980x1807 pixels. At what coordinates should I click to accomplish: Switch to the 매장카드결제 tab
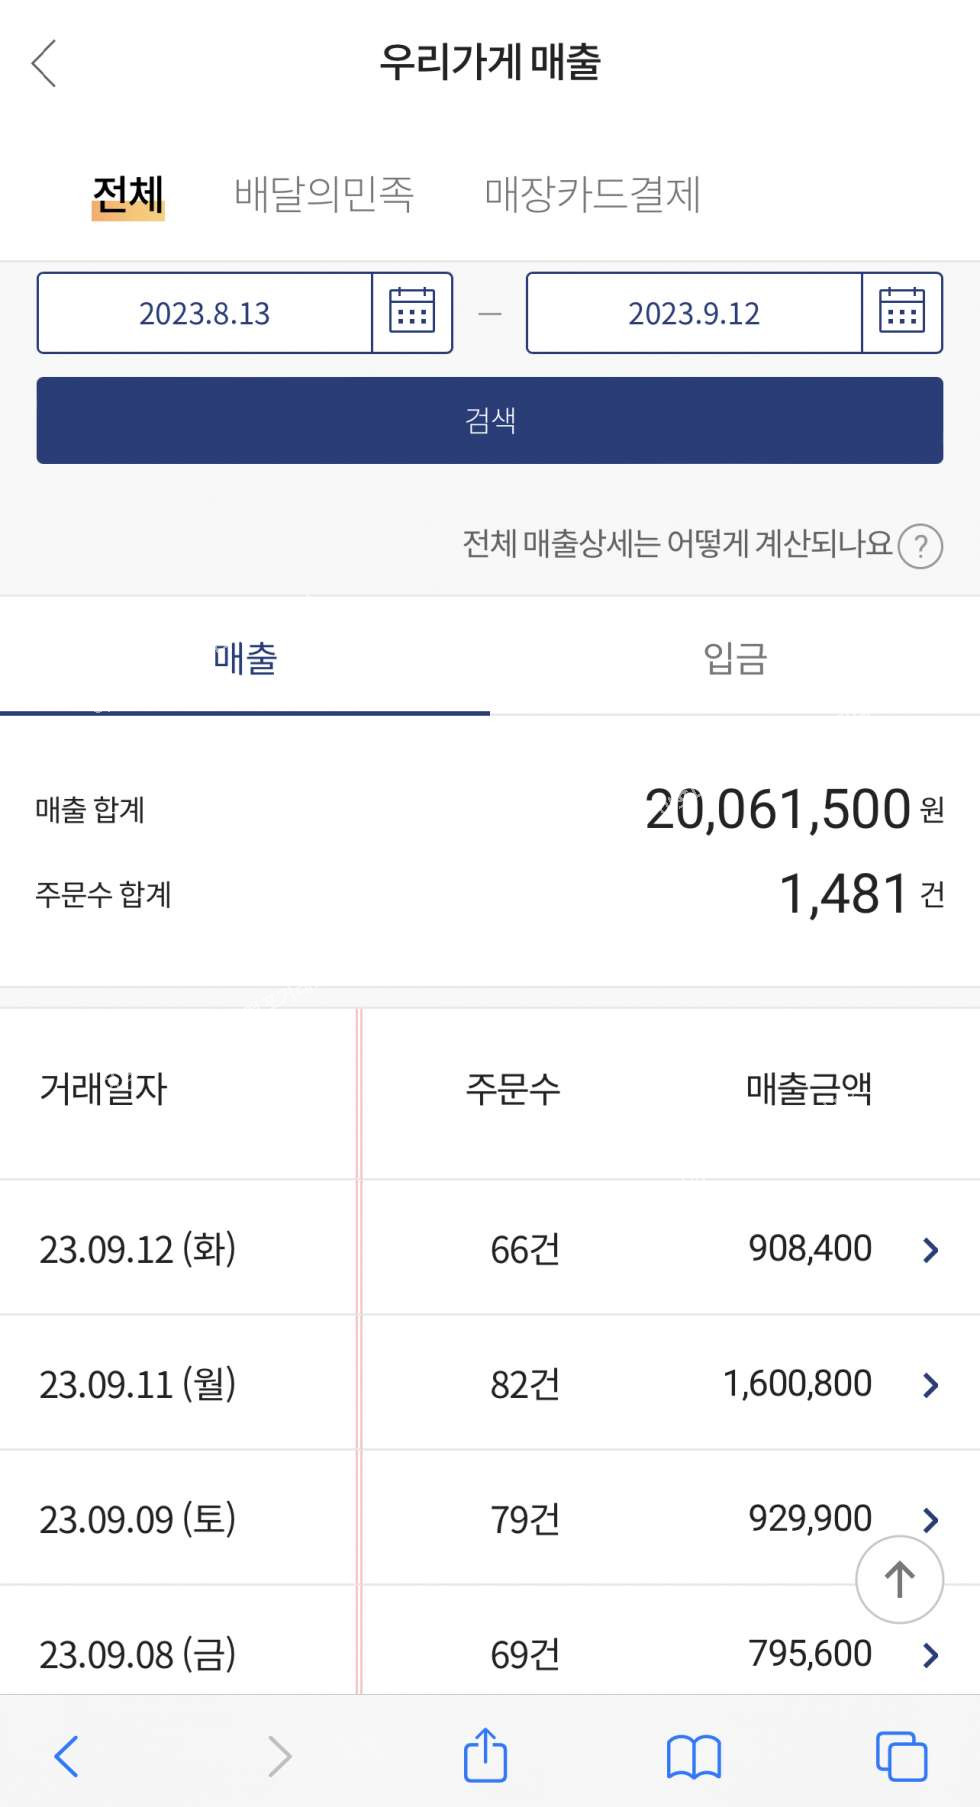592,194
